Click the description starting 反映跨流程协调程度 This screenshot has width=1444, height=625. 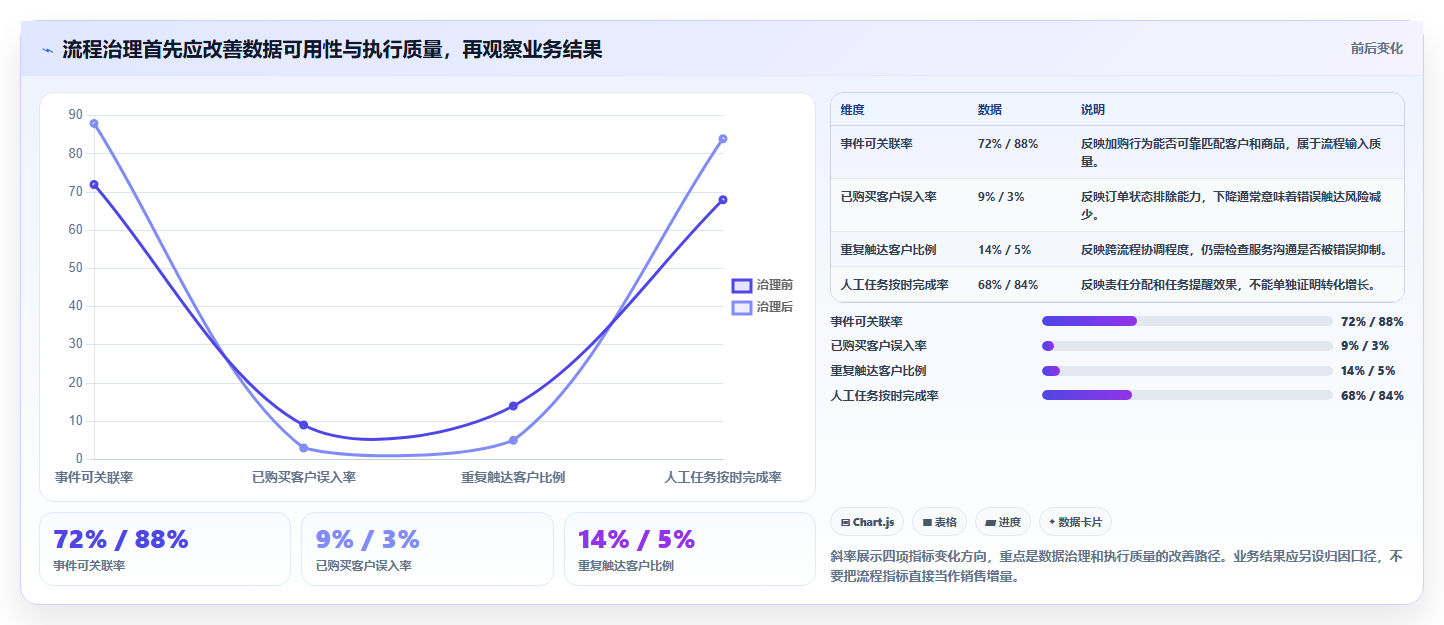pyautogui.click(x=1235, y=250)
